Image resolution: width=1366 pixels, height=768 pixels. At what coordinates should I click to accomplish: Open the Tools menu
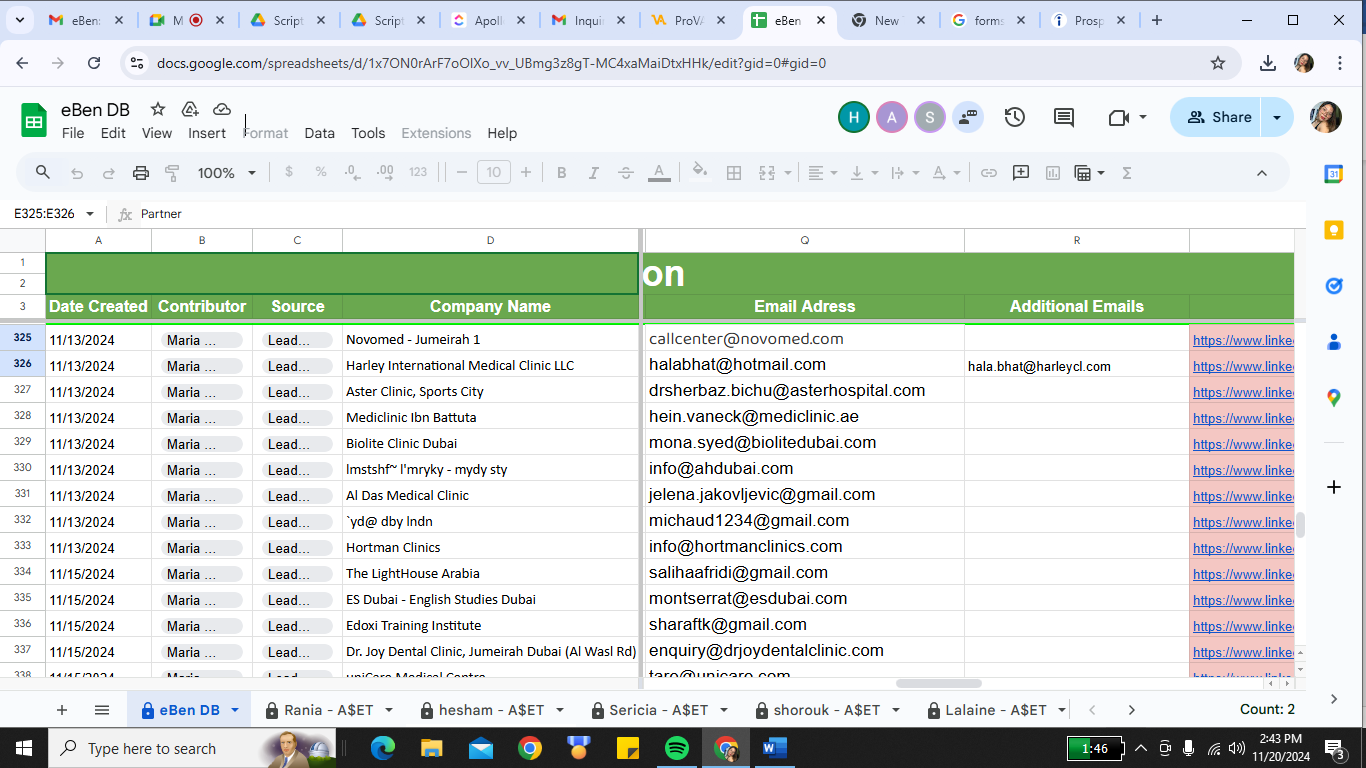[368, 133]
